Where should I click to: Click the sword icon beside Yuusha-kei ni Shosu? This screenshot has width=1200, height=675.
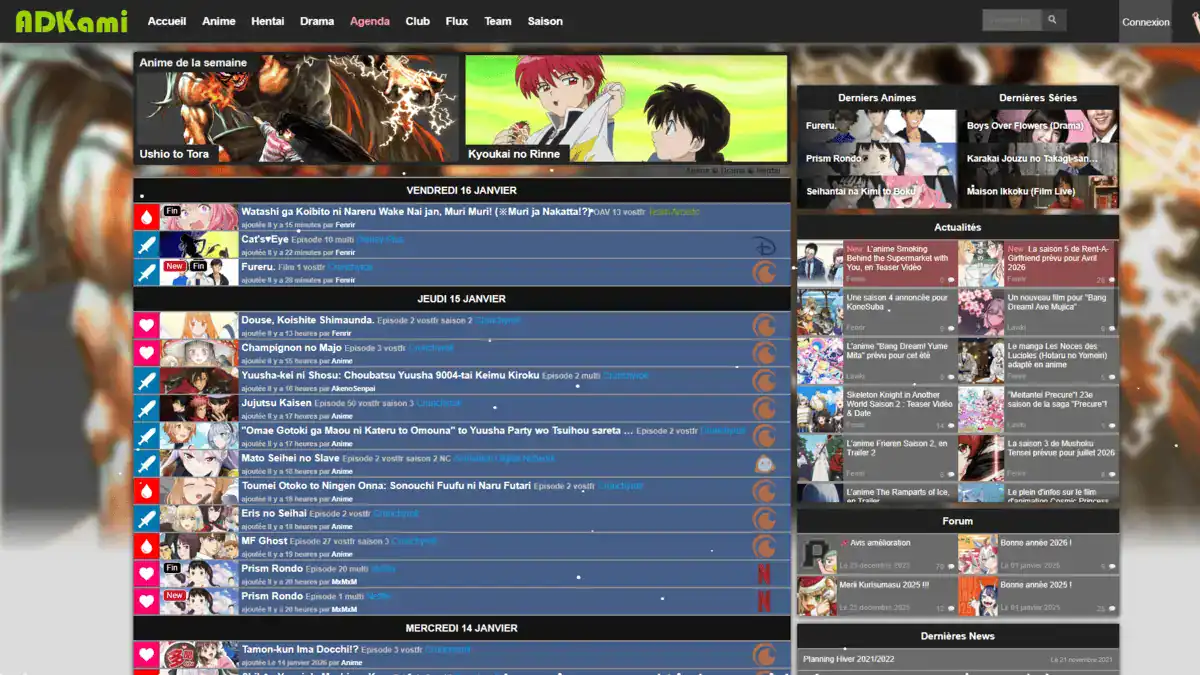(147, 381)
